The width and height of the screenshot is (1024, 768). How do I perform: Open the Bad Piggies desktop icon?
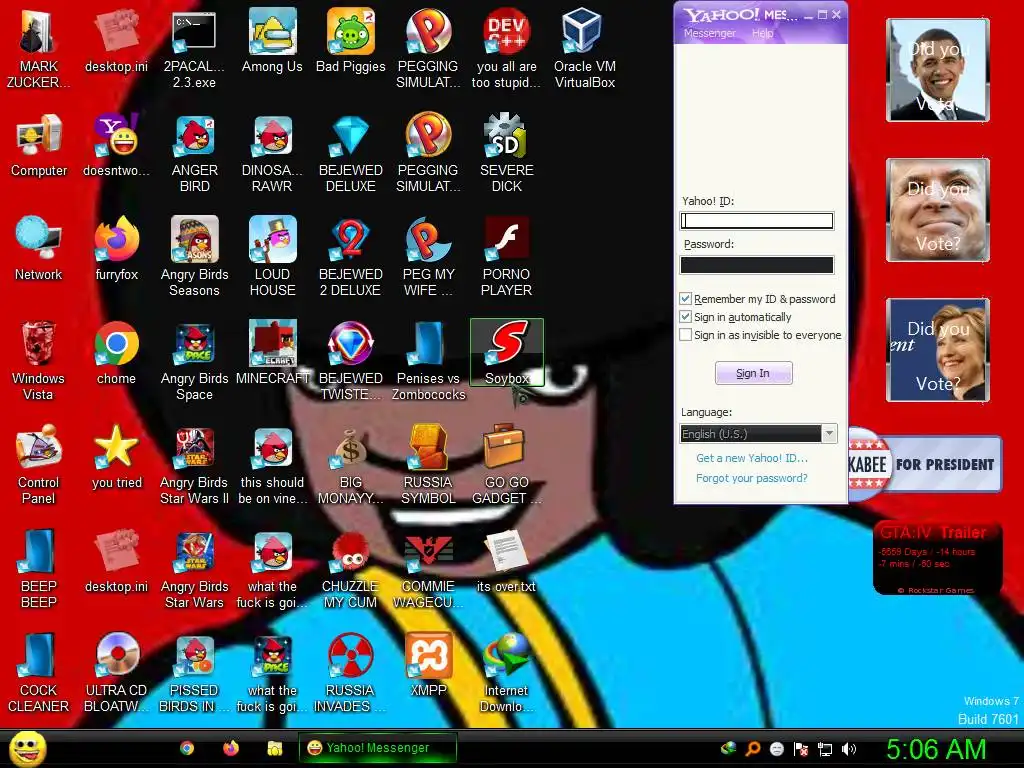(x=351, y=40)
